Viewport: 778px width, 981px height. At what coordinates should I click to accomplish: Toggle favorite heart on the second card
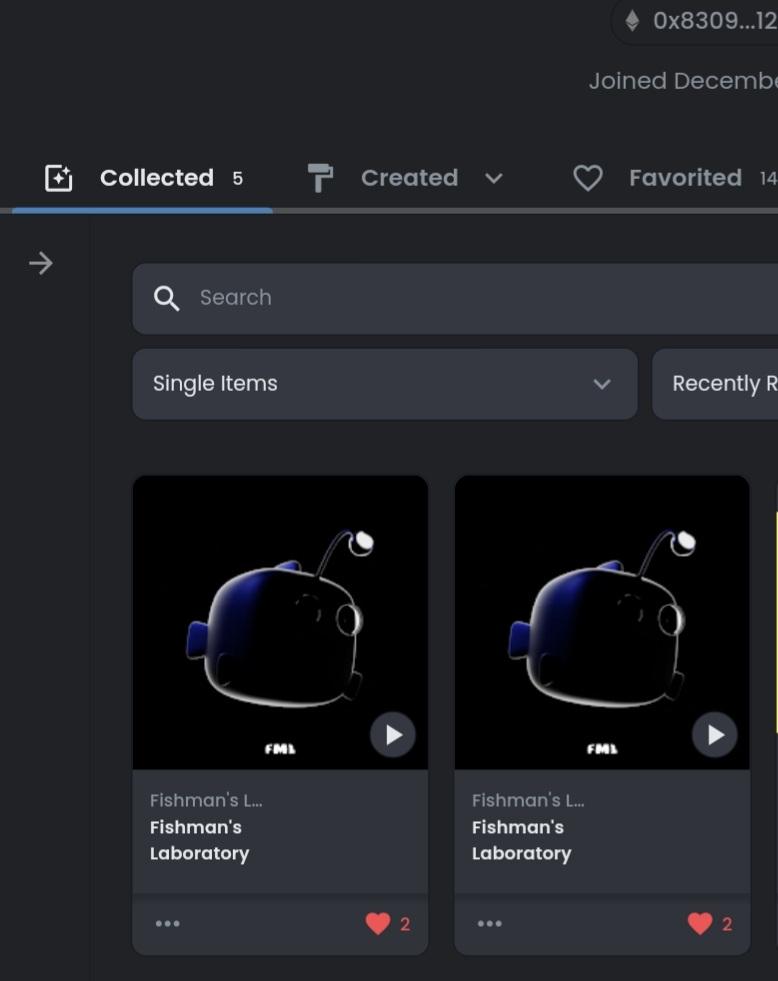coord(700,923)
